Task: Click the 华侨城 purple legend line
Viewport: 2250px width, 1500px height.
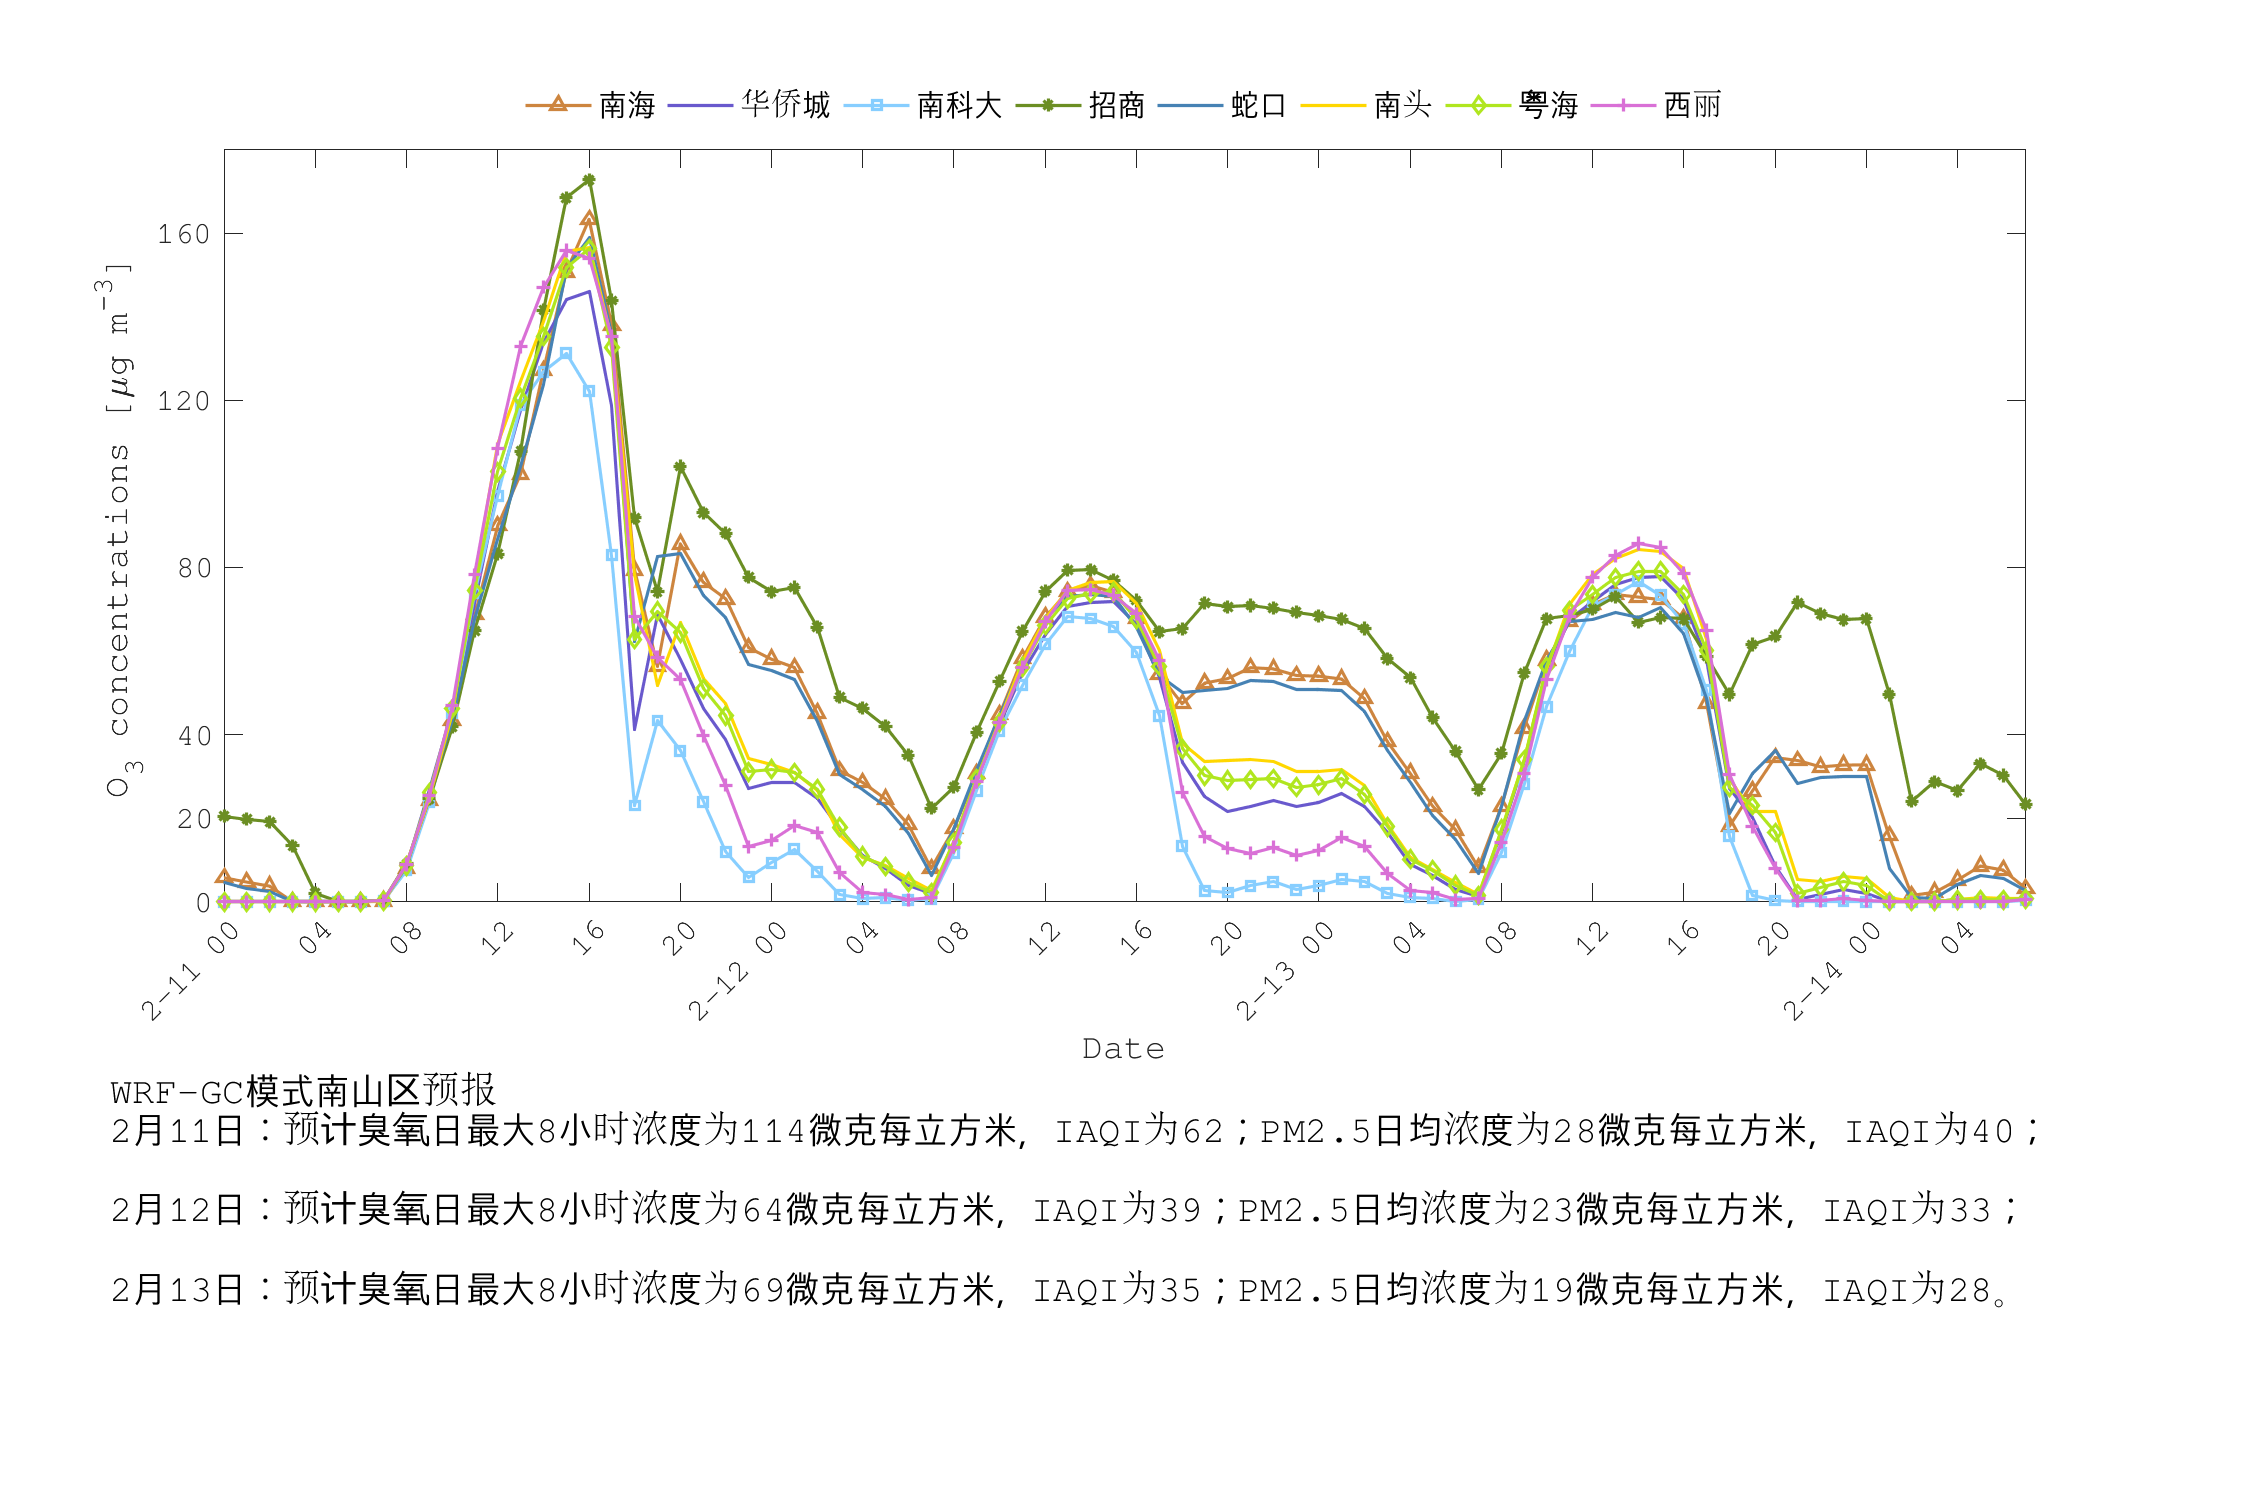Action: click(x=700, y=104)
